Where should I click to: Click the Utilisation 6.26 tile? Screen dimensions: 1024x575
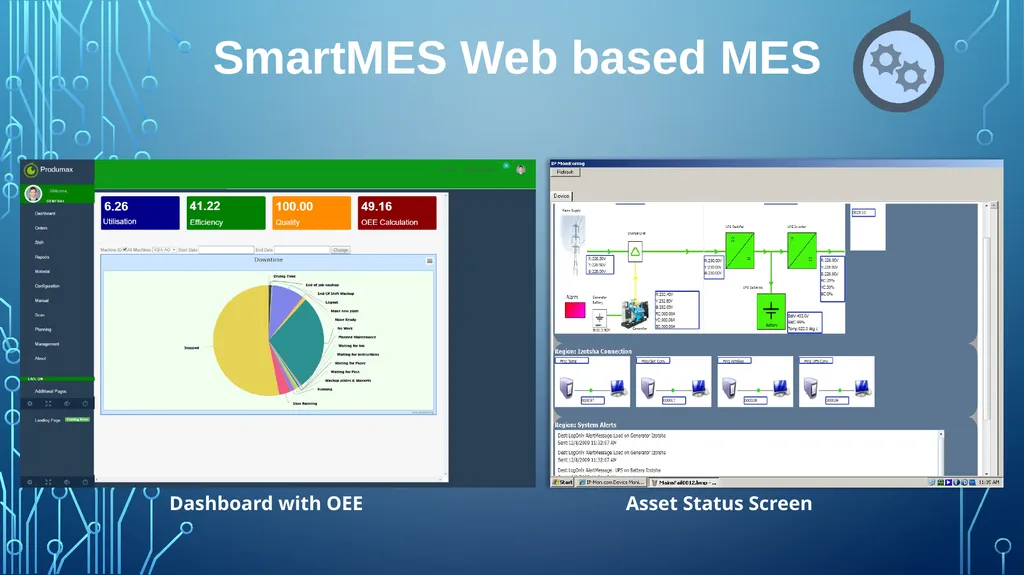(140, 213)
